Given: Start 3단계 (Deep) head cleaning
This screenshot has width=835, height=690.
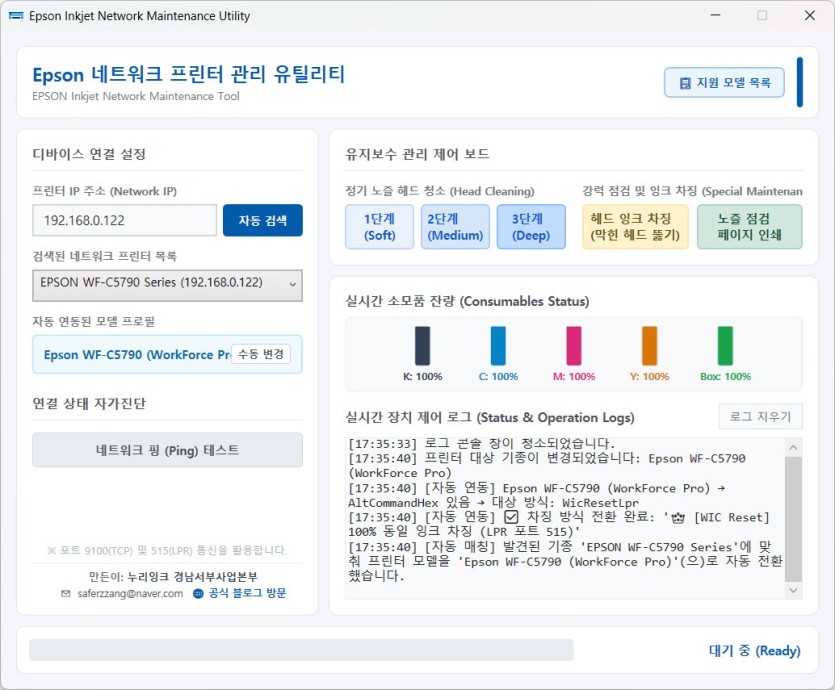Looking at the screenshot, I should [x=531, y=227].
